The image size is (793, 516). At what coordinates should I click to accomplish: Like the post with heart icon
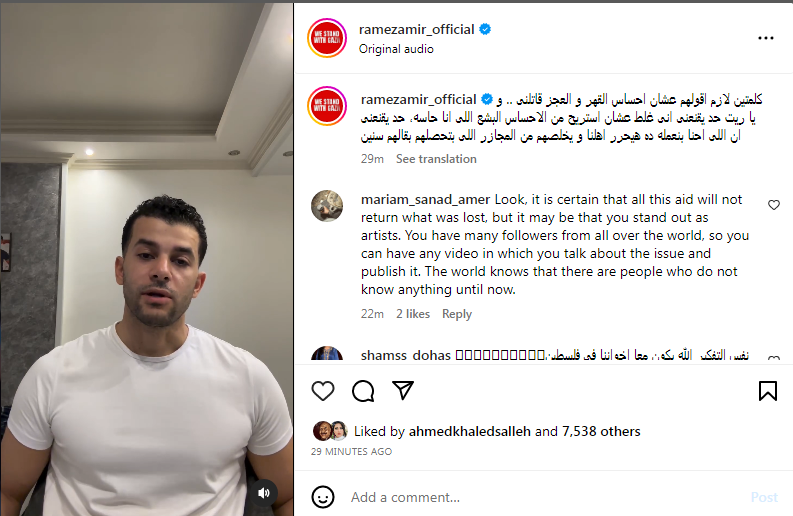tap(323, 391)
